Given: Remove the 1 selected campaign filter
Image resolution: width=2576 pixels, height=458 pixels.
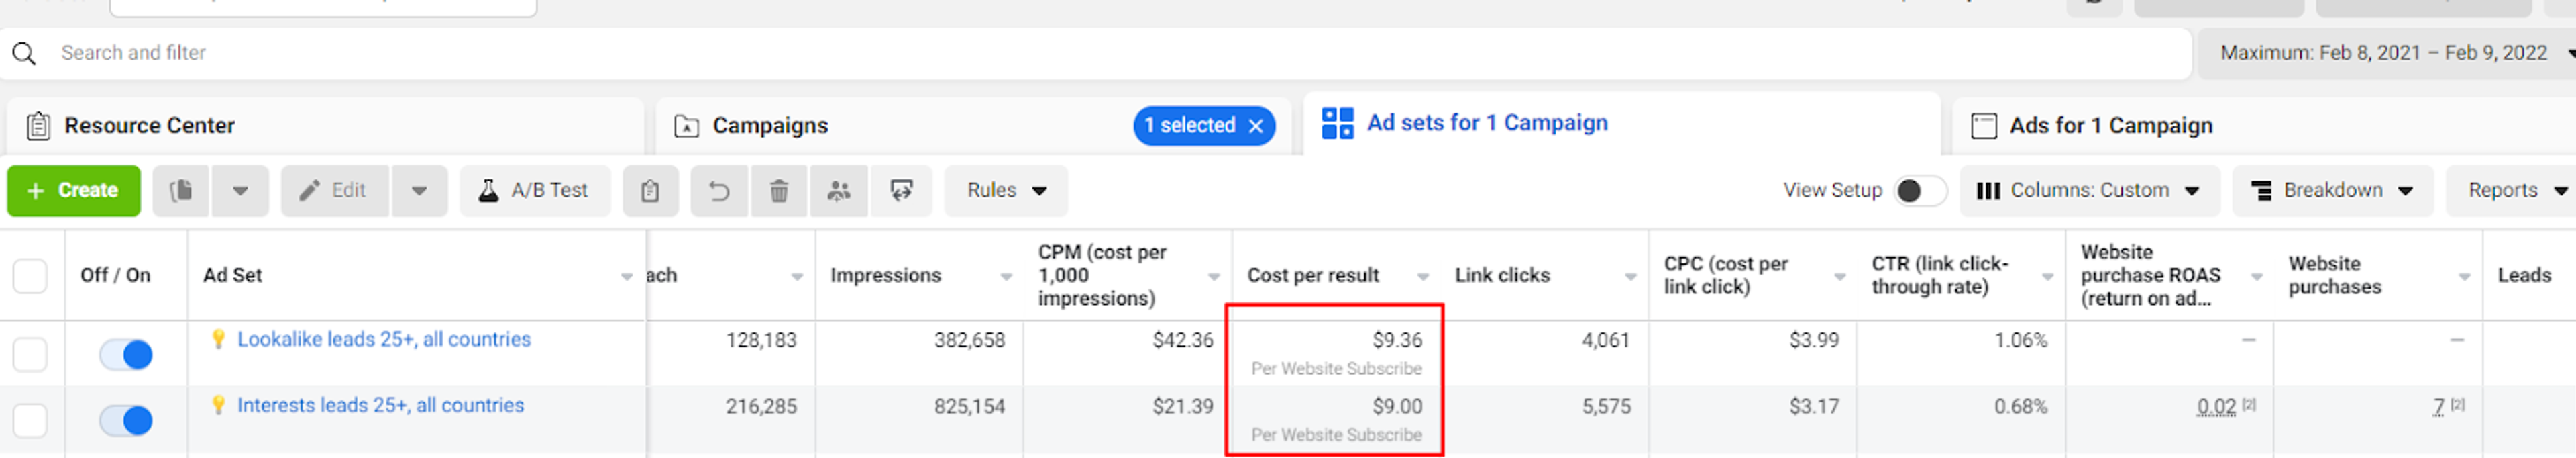Looking at the screenshot, I should (1256, 126).
